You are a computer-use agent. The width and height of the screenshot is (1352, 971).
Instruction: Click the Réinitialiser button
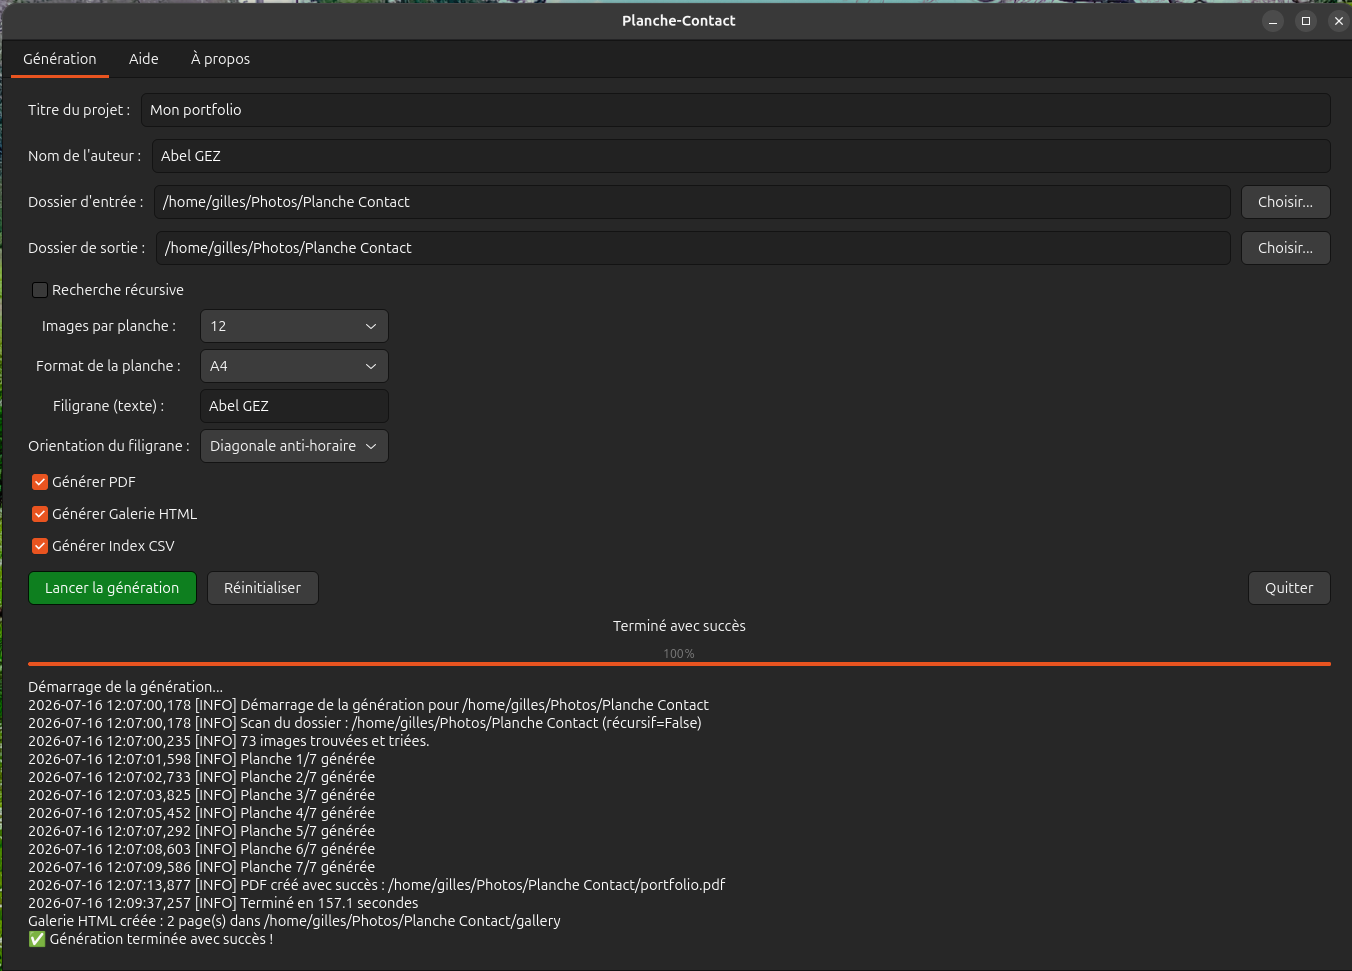262,588
